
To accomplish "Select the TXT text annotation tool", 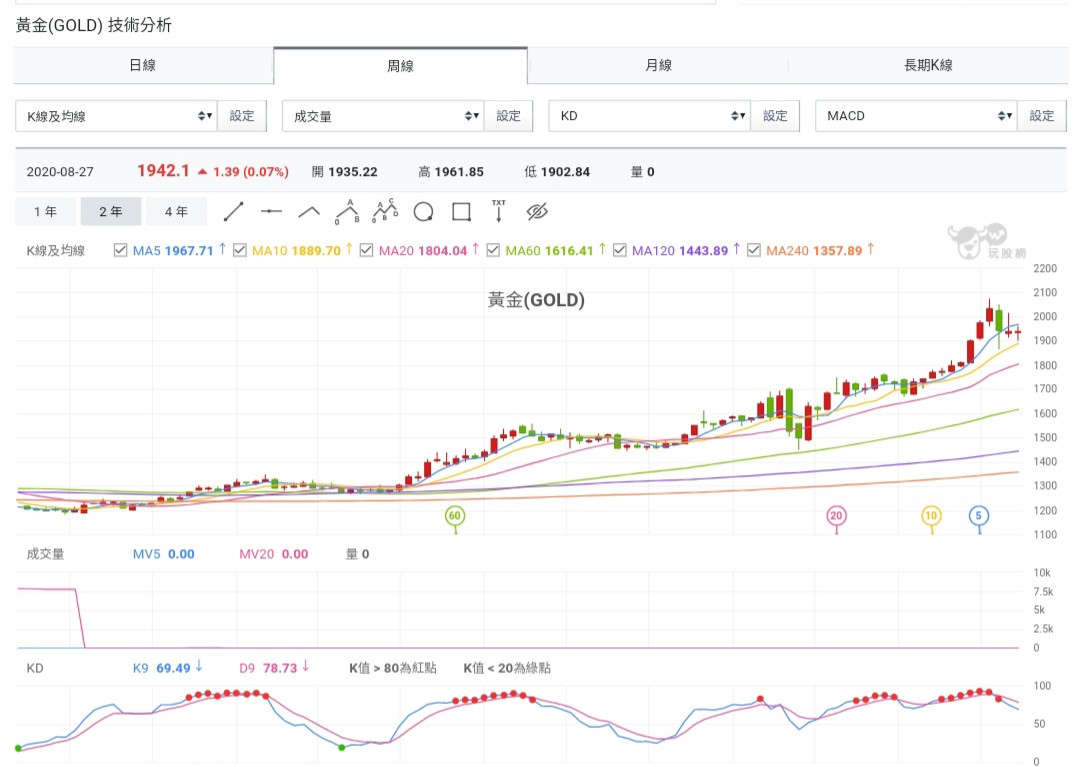I will coord(498,211).
